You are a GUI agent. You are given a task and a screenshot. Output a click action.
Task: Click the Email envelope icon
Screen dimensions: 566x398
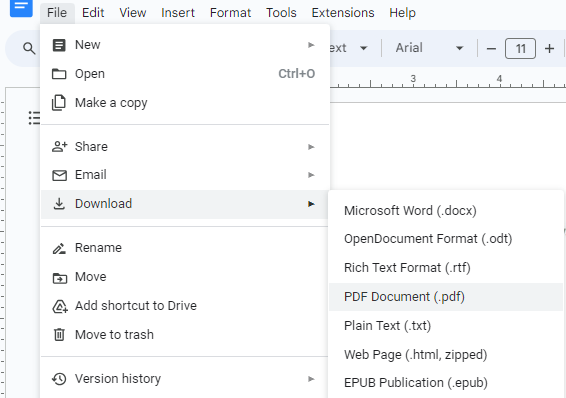pyautogui.click(x=60, y=175)
